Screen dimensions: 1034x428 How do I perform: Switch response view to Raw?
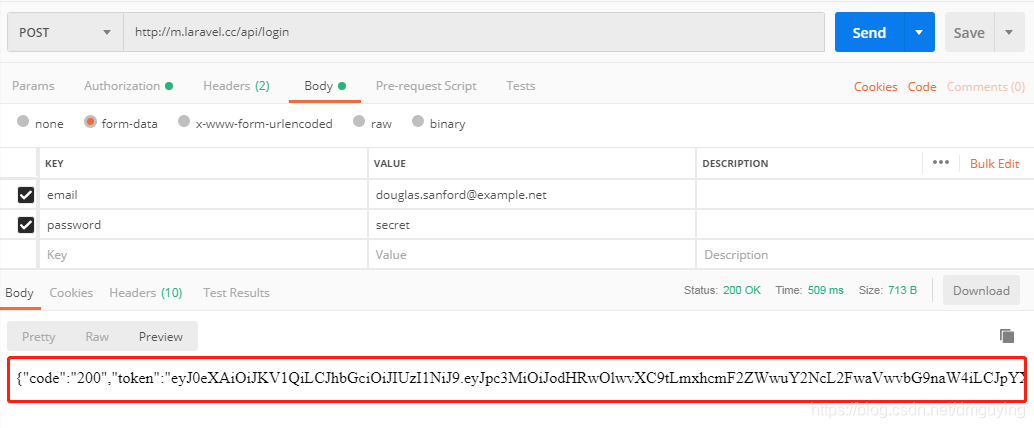pos(97,336)
